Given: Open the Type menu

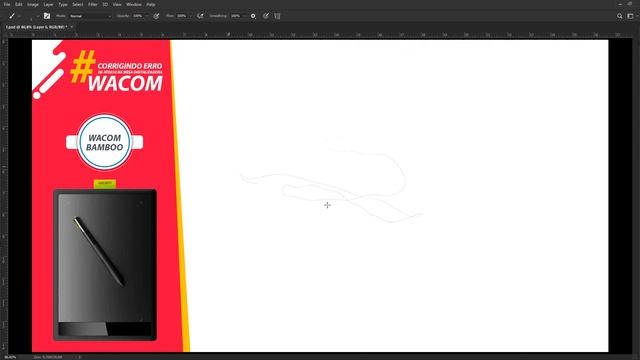Looking at the screenshot, I should pyautogui.click(x=63, y=4).
